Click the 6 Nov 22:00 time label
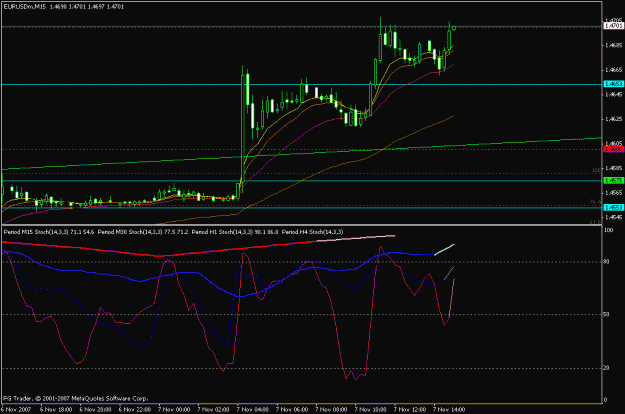The image size is (625, 414). pos(135,409)
